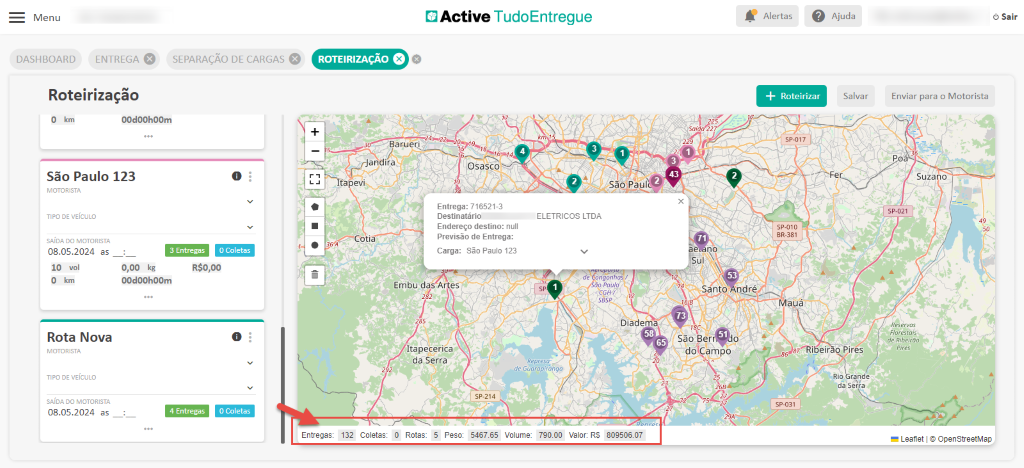Select the polygon draw tool
This screenshot has height=468, width=1024.
click(315, 206)
